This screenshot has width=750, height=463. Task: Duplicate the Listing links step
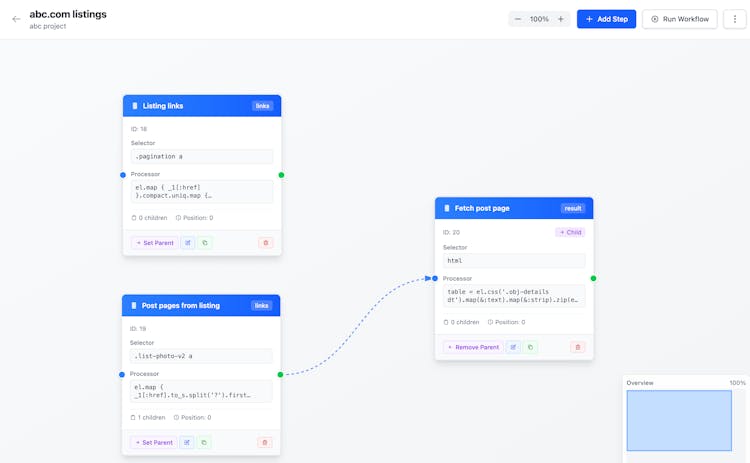[x=204, y=243]
